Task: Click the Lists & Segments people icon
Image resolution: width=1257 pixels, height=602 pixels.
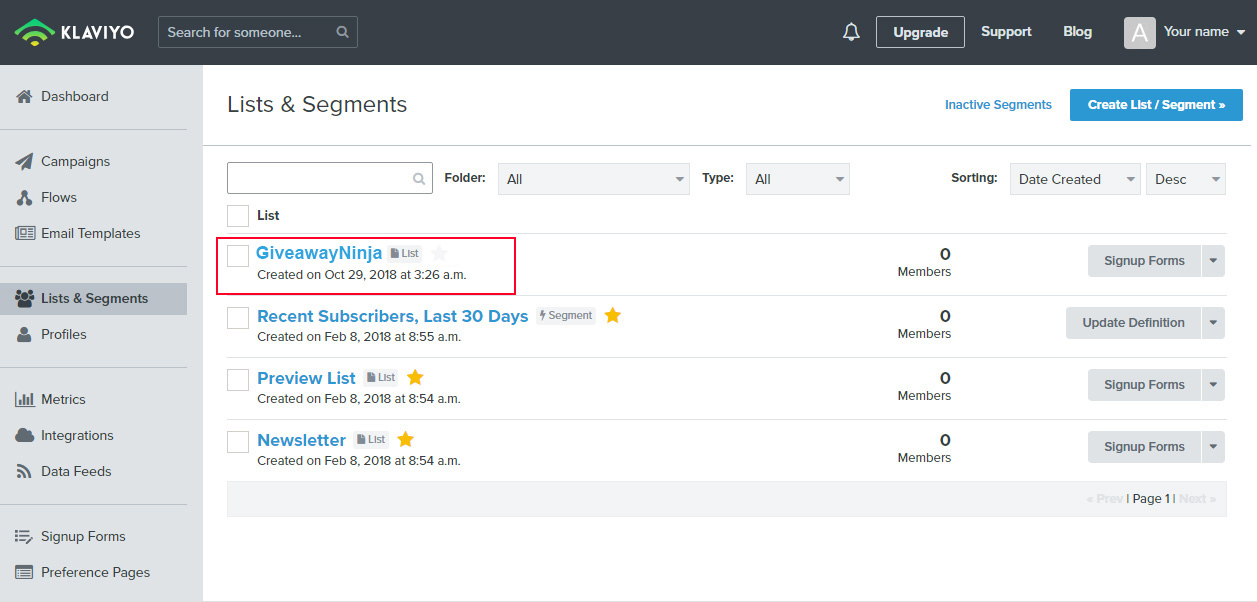Action: pos(25,299)
